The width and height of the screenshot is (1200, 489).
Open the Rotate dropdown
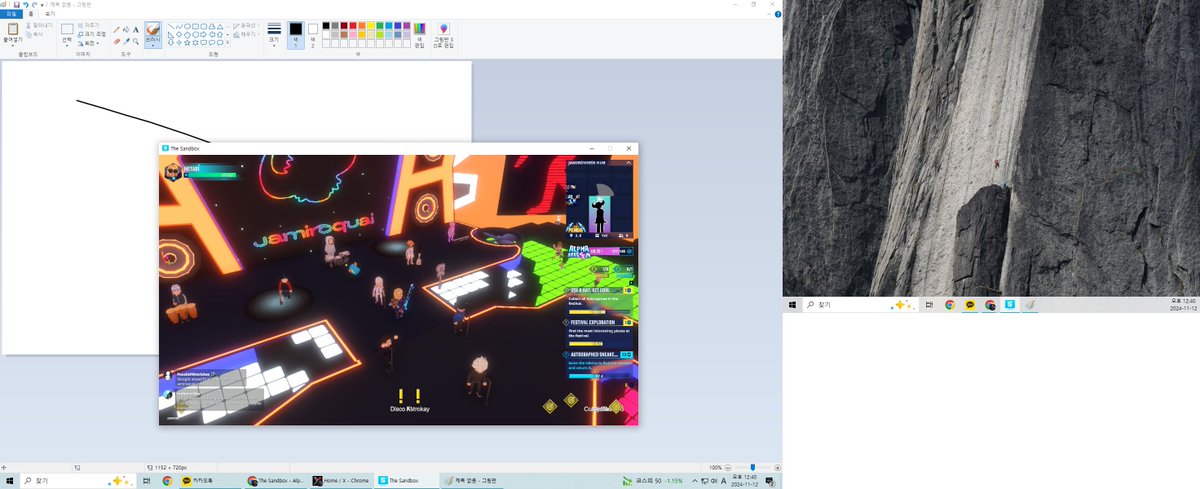[88, 43]
